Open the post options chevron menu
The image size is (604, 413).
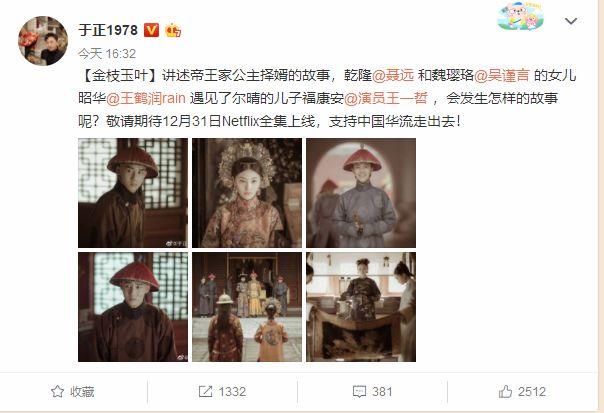[x=570, y=21]
